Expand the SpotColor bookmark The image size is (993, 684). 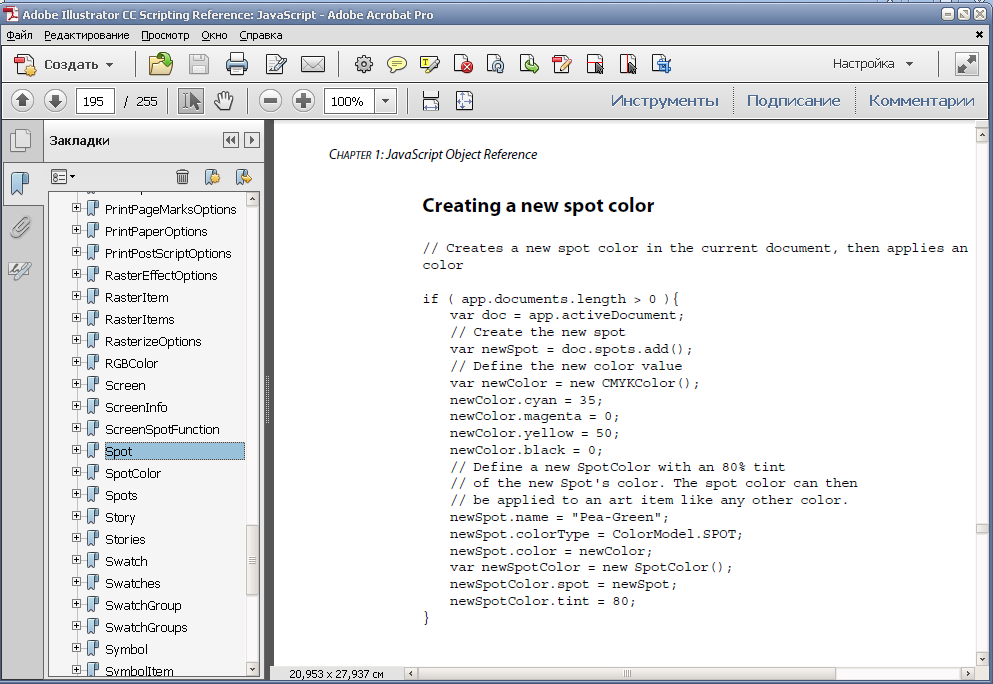(77, 473)
